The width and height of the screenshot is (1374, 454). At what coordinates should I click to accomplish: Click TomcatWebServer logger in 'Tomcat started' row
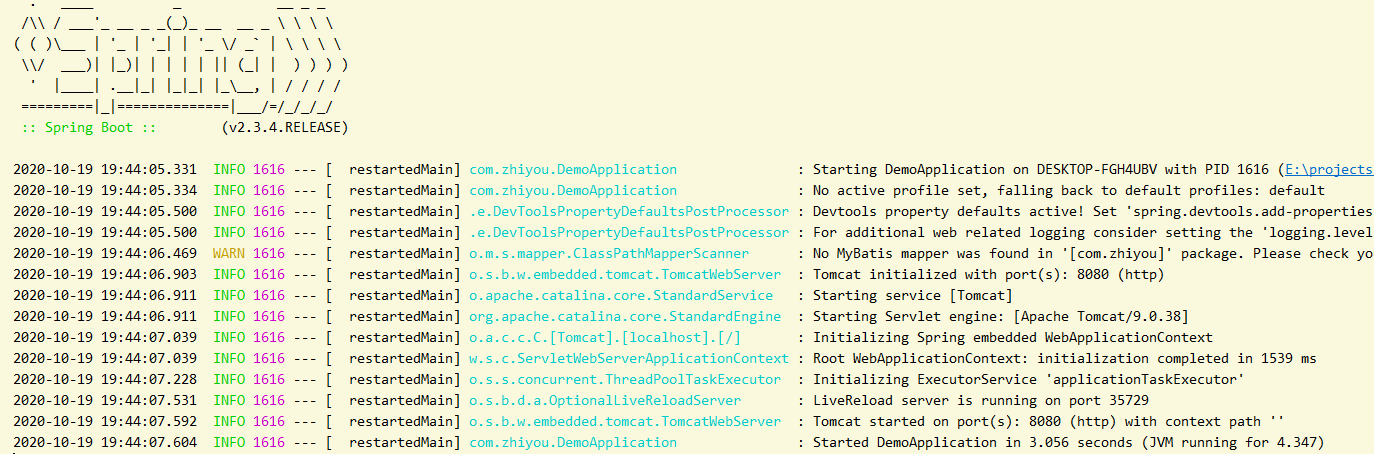pyautogui.click(x=625, y=422)
